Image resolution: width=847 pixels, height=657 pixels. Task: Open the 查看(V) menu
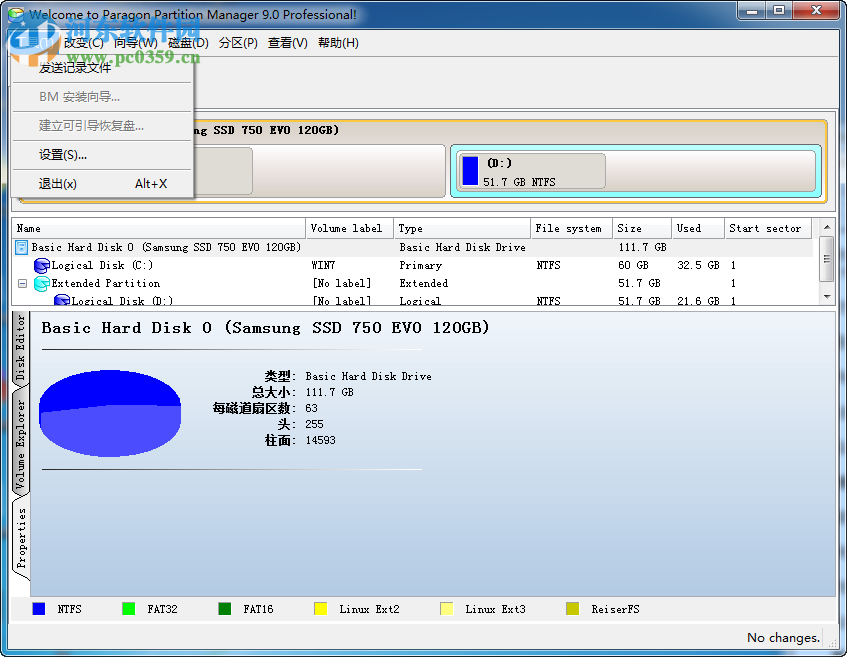tap(287, 43)
